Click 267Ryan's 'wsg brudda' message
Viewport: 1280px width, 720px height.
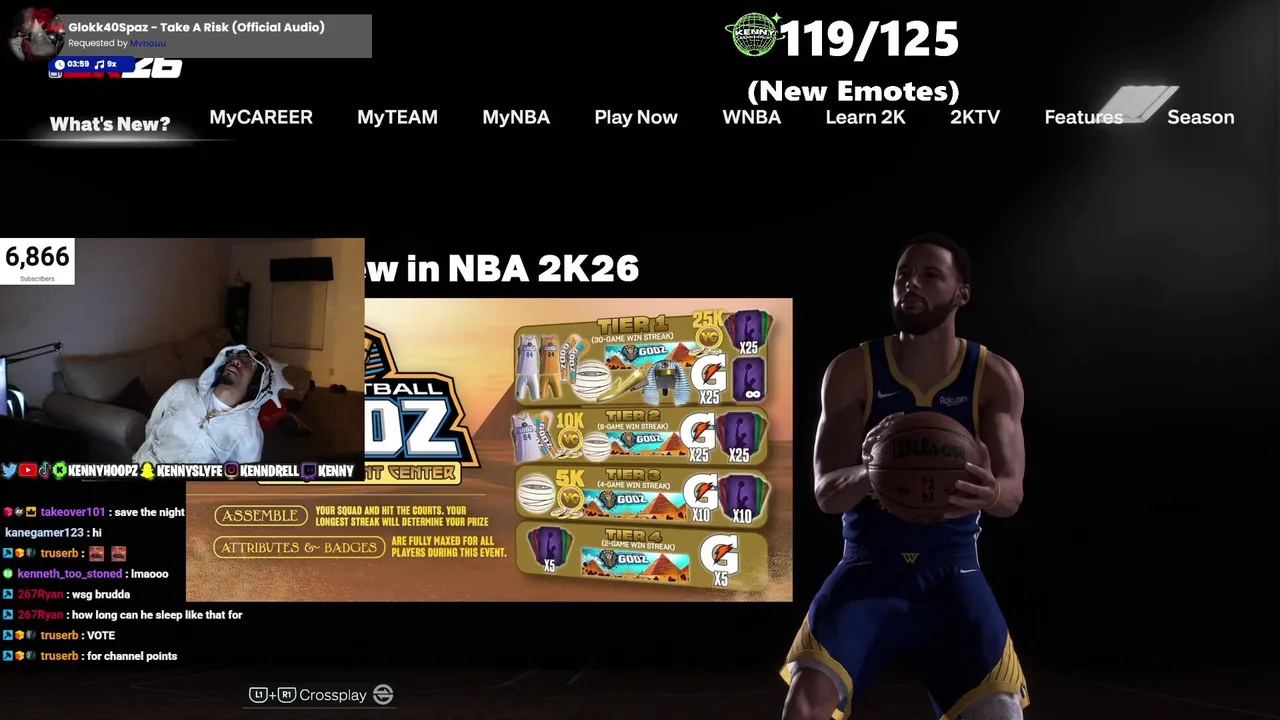pos(102,594)
